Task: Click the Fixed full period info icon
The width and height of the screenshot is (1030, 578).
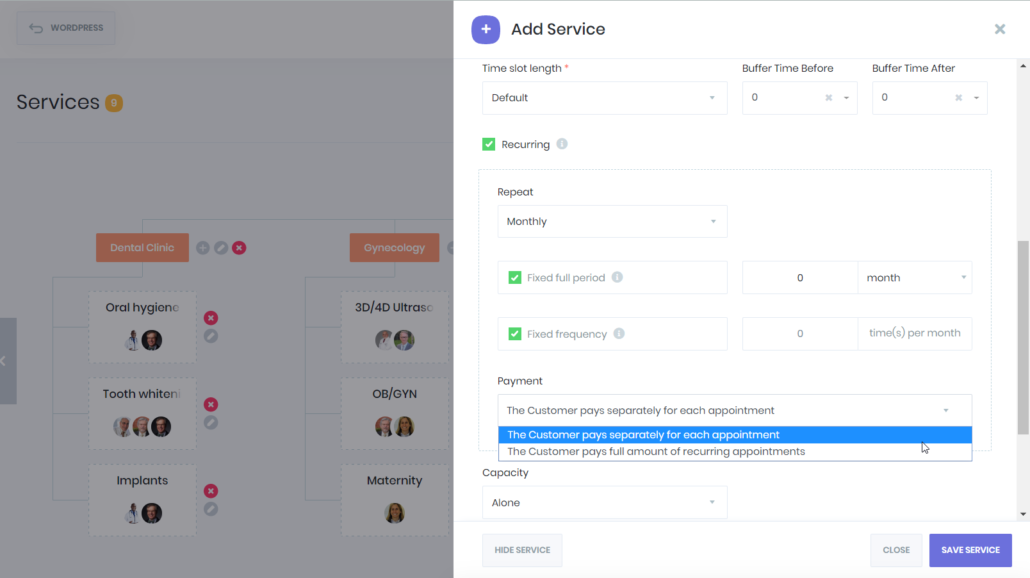Action: pyautogui.click(x=617, y=277)
